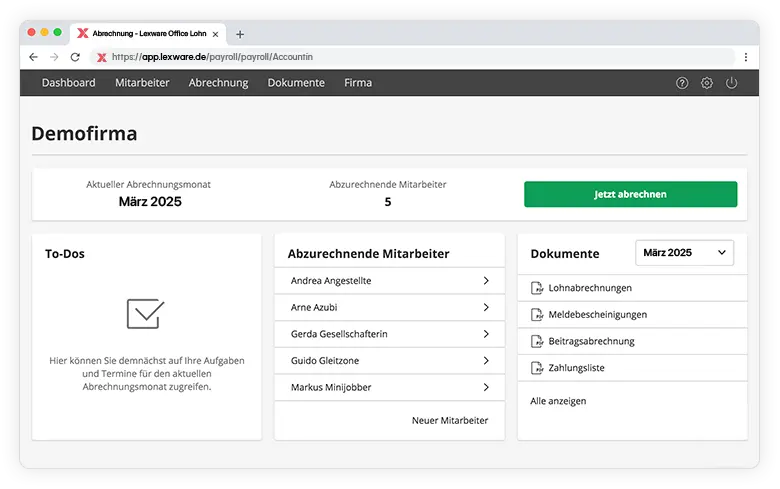
Task: Open the März 2025 month dropdown
Action: tap(684, 253)
